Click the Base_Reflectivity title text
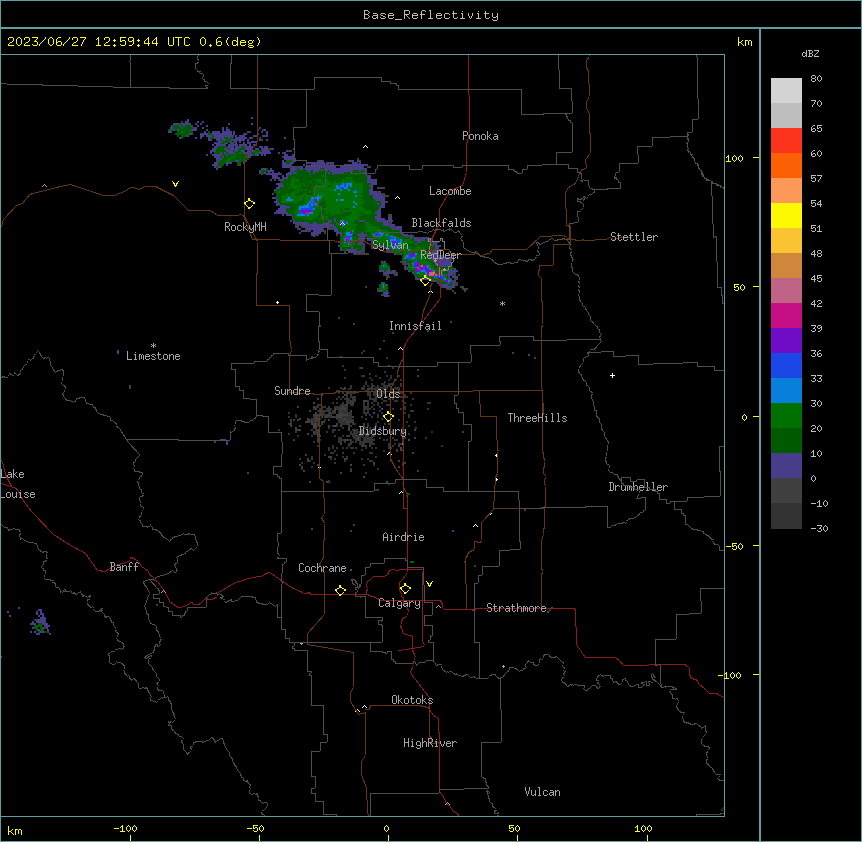The image size is (862, 842). 431,15
